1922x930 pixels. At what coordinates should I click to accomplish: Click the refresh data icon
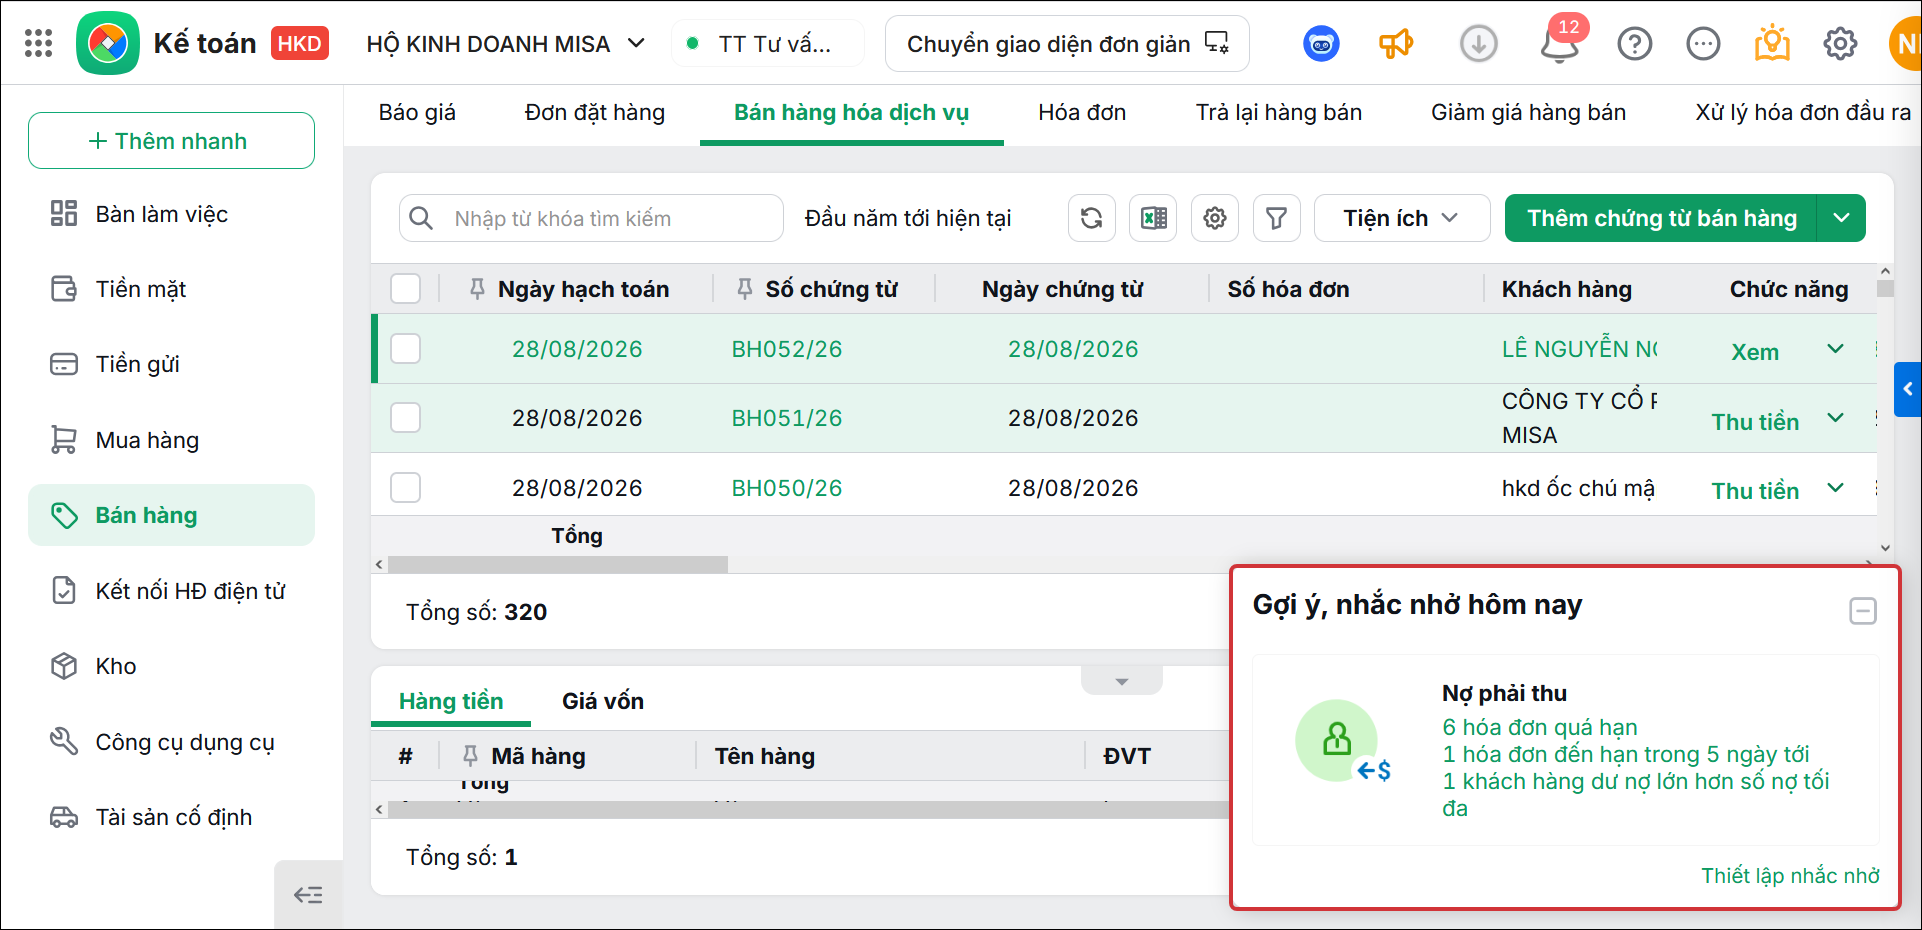click(1092, 218)
